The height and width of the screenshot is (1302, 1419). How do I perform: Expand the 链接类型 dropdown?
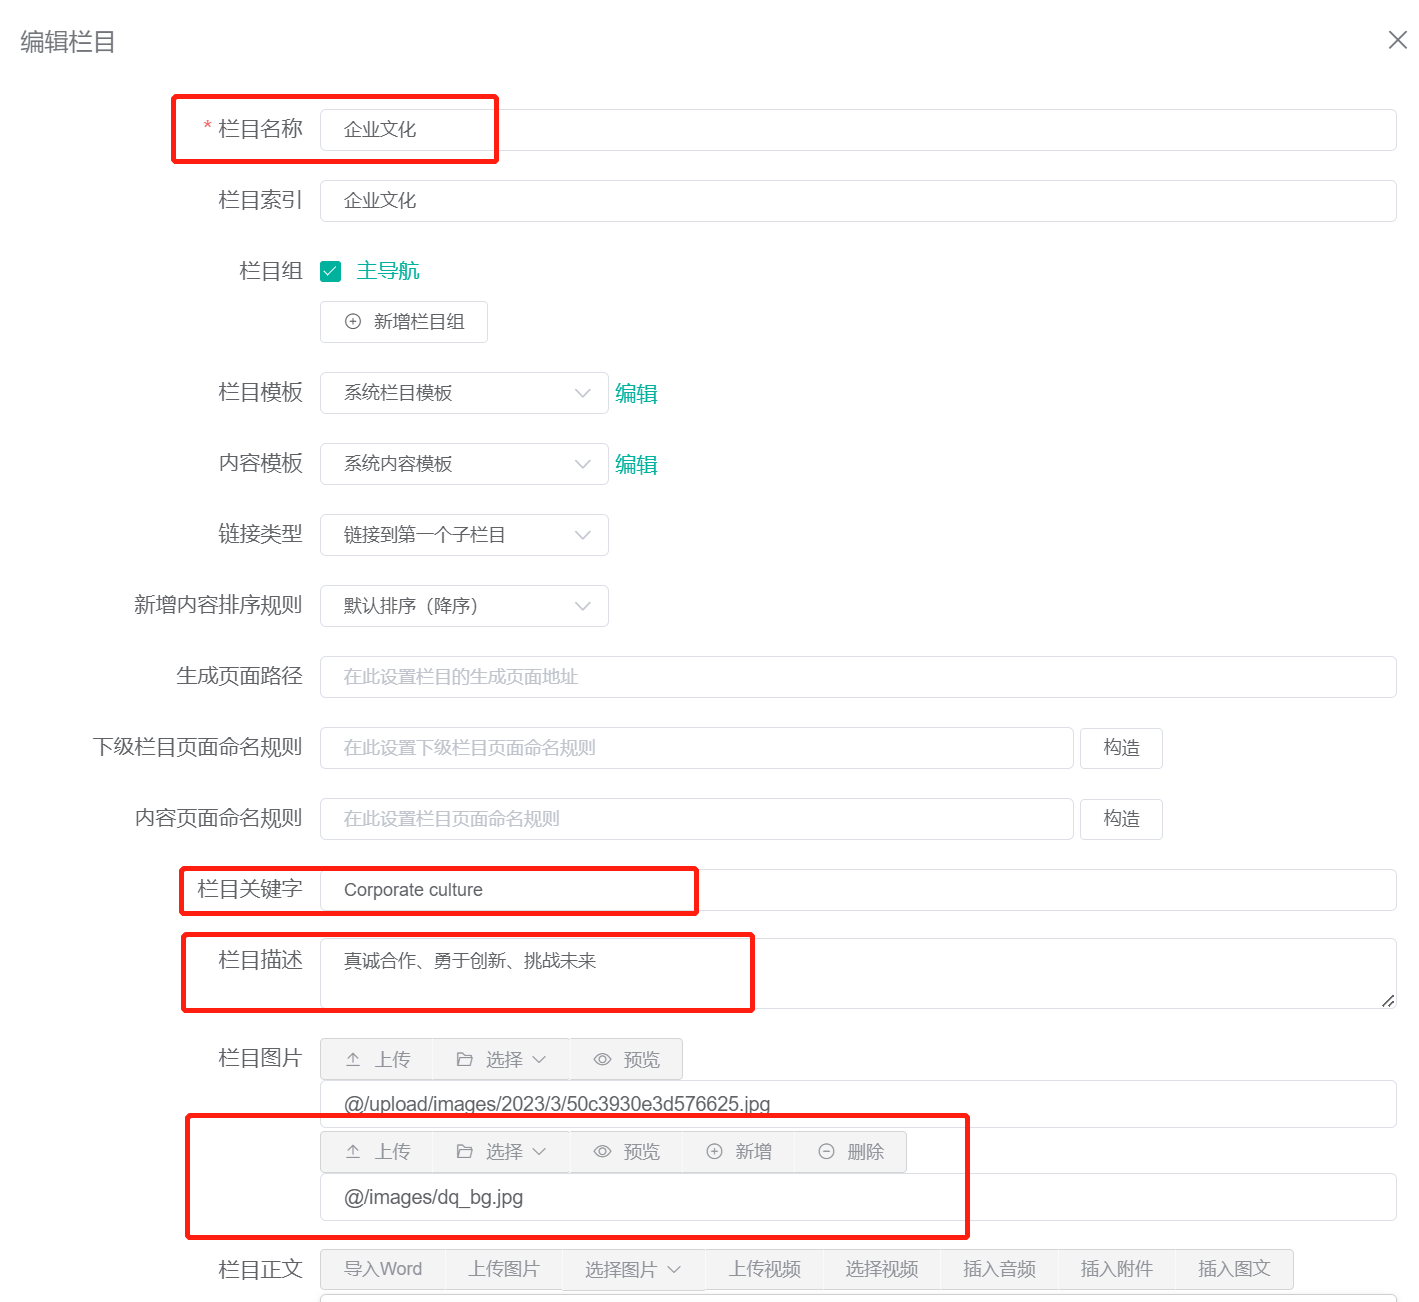pos(463,535)
